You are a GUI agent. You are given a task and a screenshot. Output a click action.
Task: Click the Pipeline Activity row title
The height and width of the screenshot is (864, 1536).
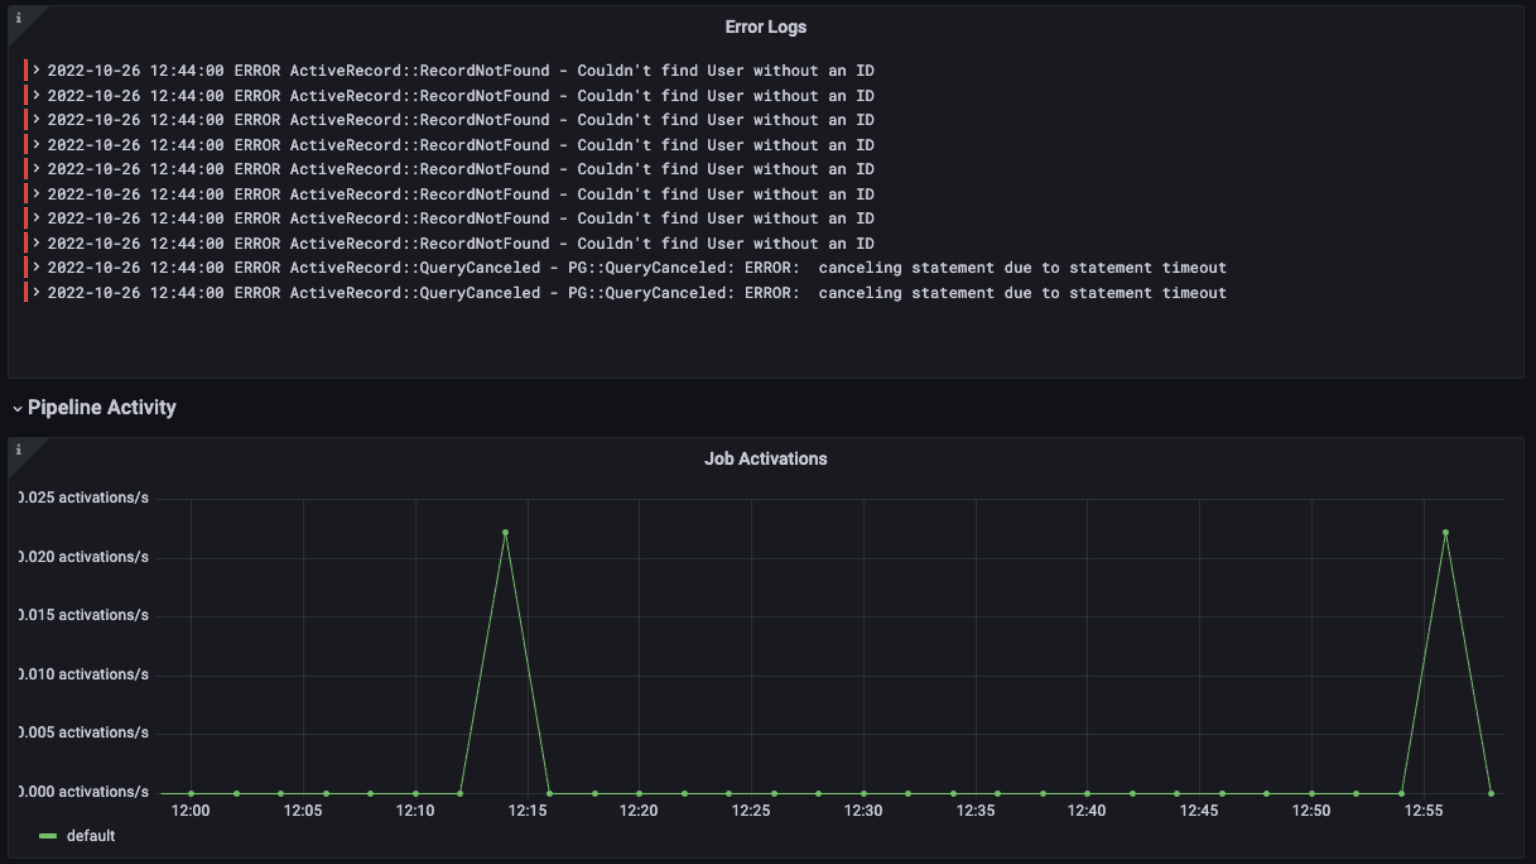click(101, 407)
